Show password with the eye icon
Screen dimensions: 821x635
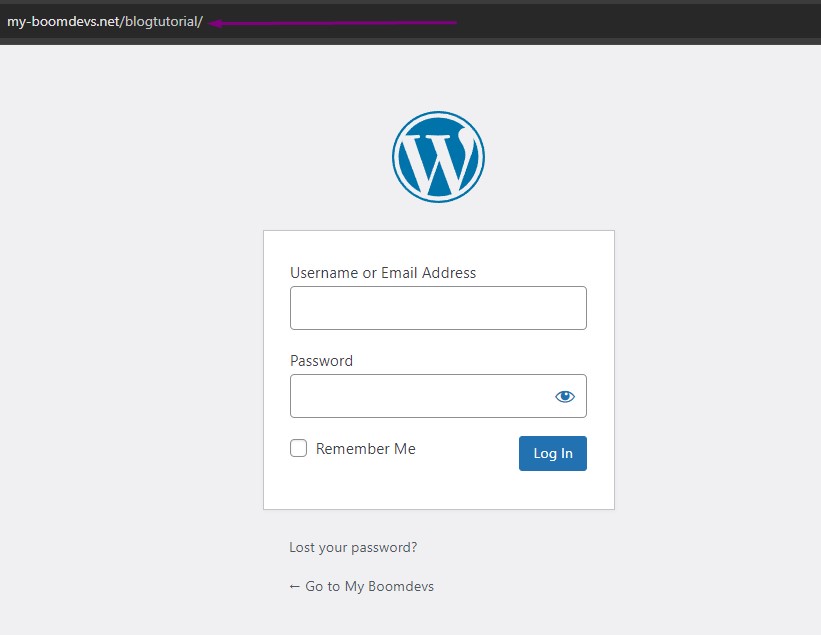[x=564, y=396]
